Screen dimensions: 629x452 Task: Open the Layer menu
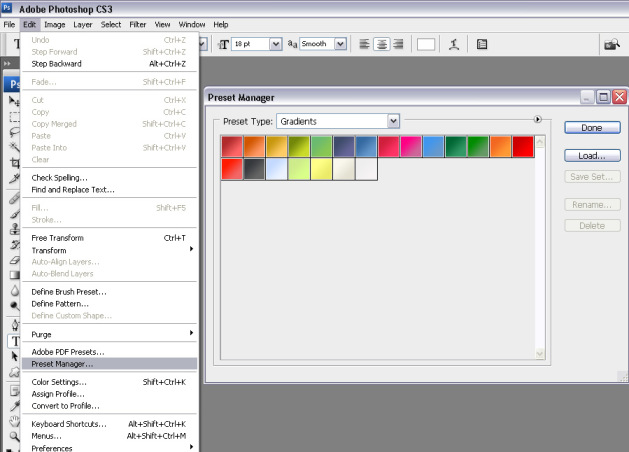click(x=83, y=24)
